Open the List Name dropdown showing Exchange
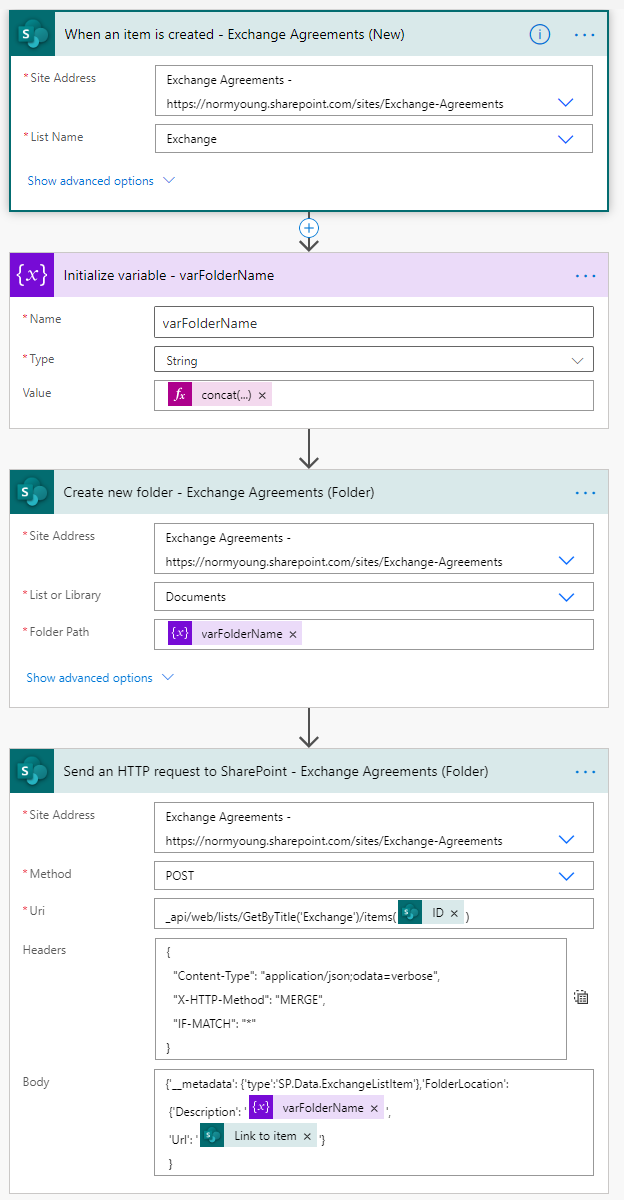The height and width of the screenshot is (1200, 624). (565, 139)
